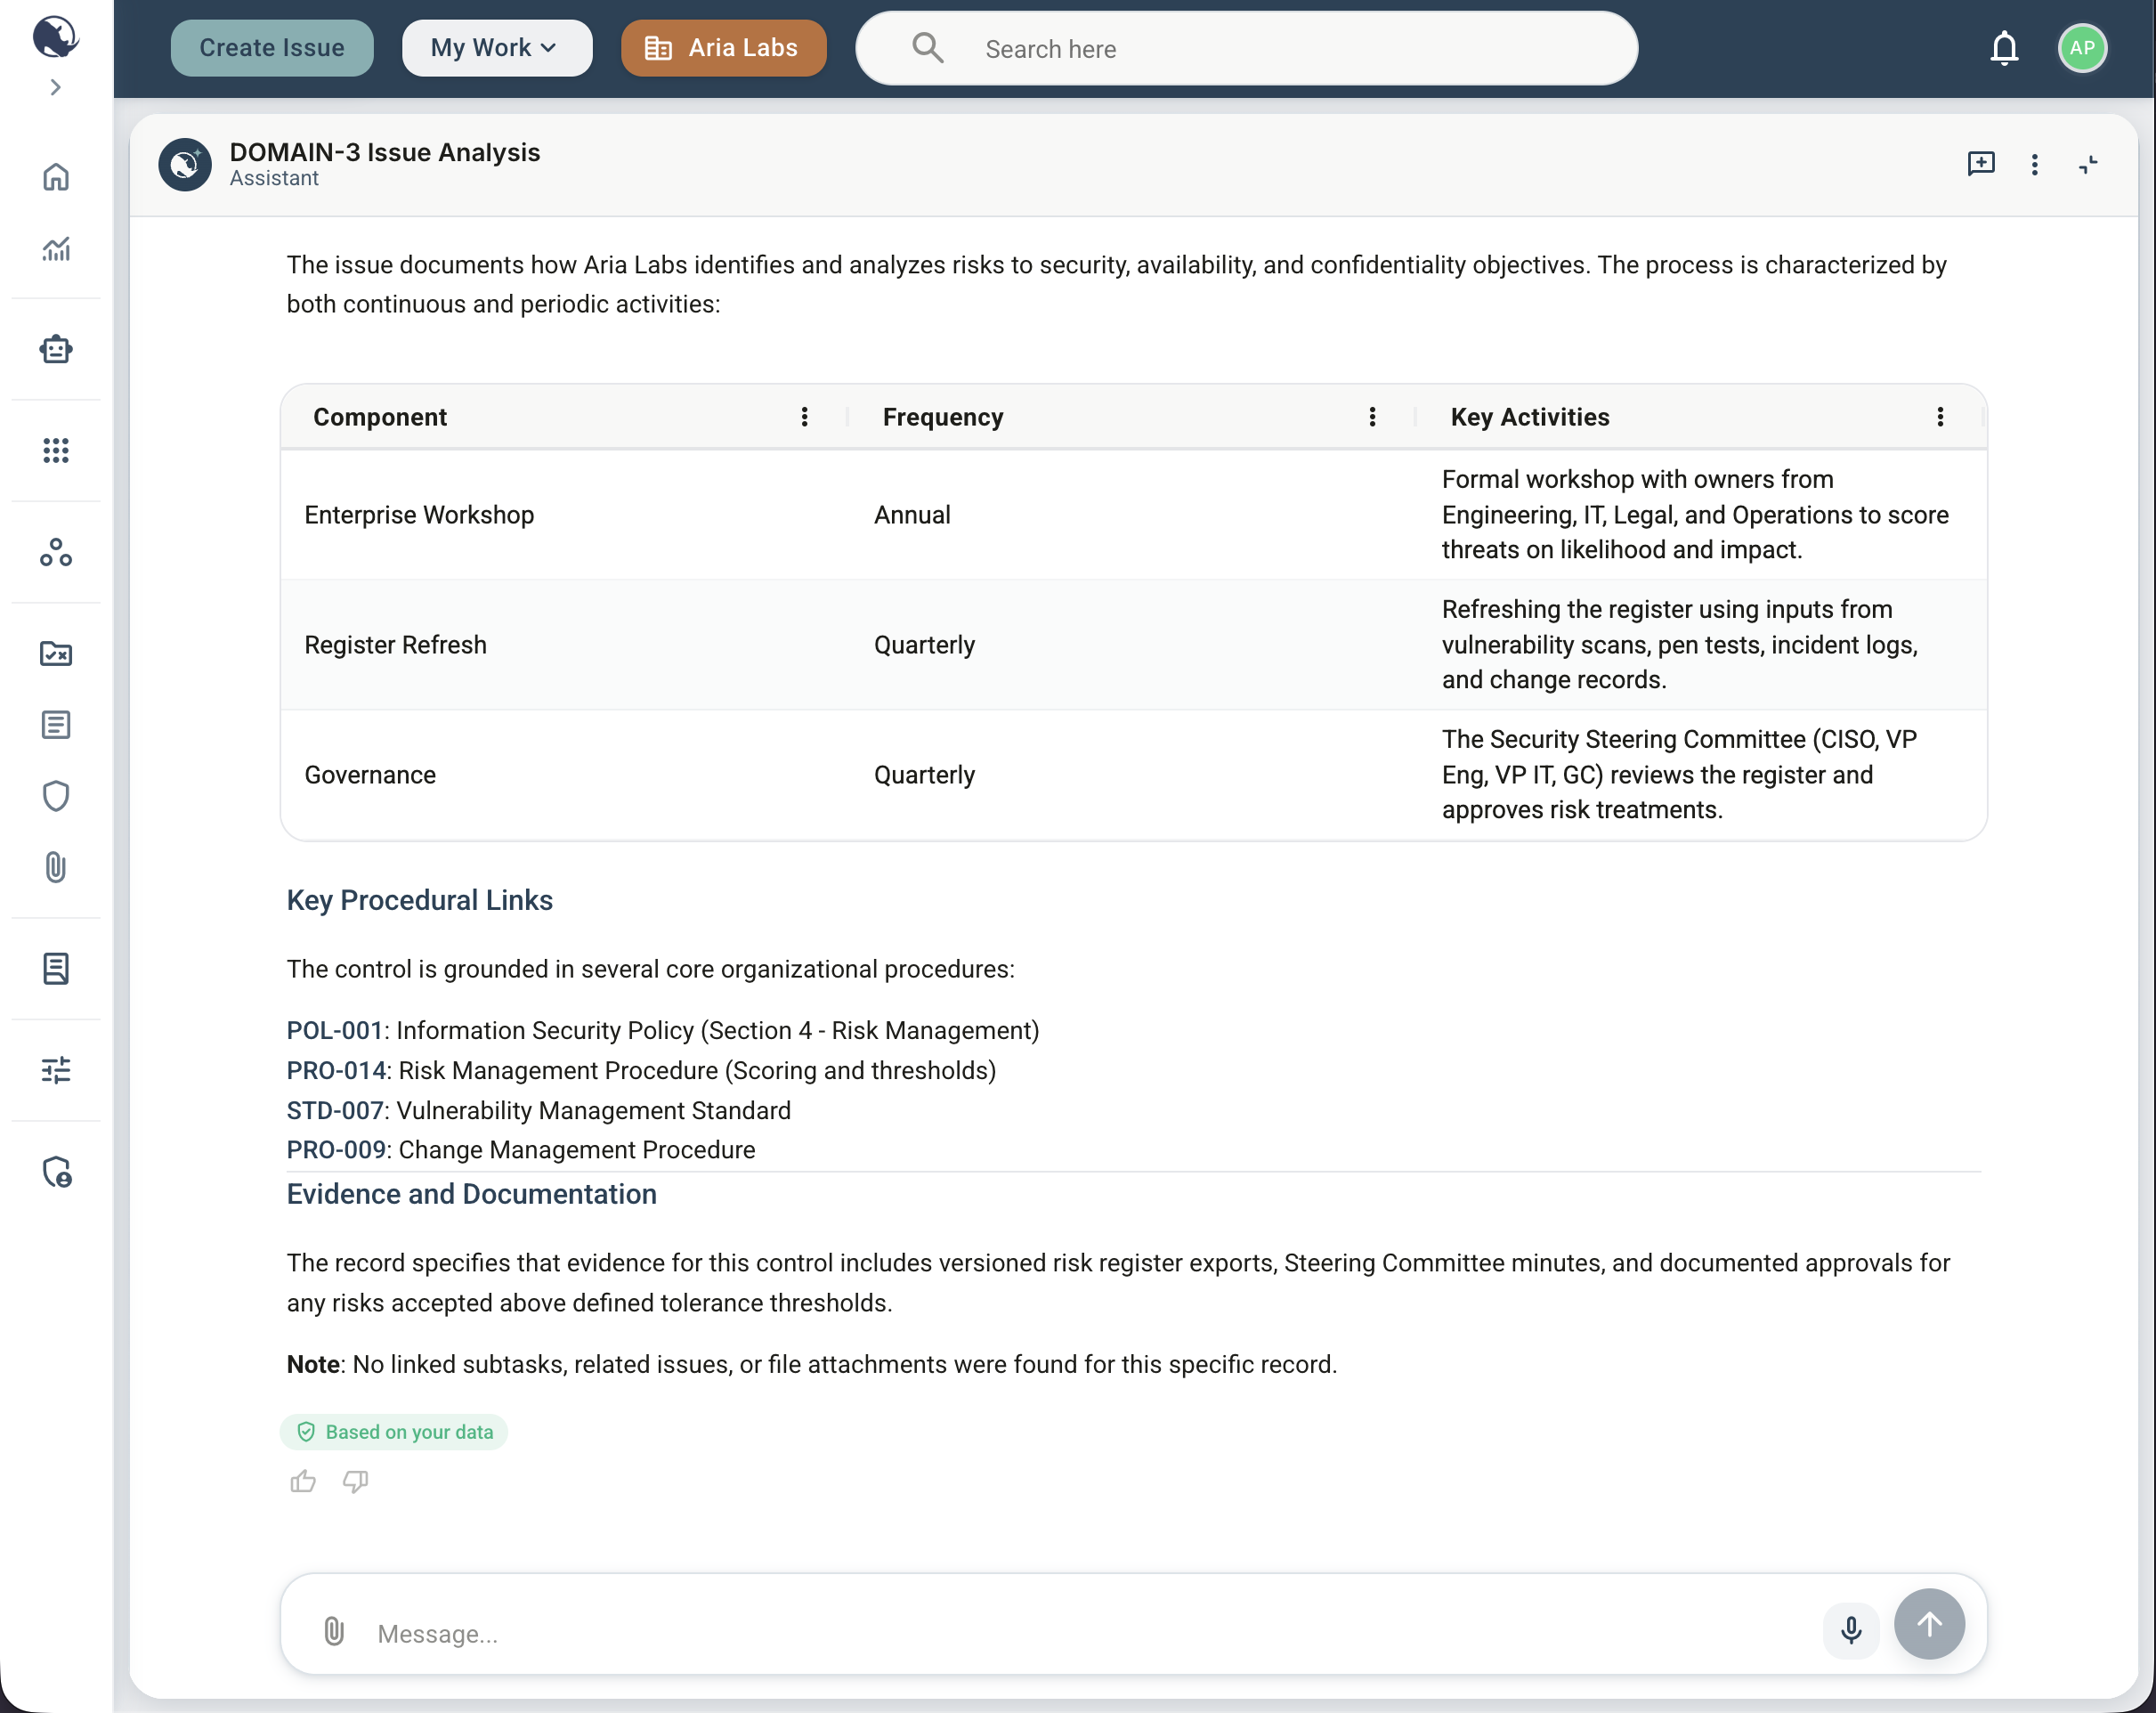The width and height of the screenshot is (2156, 1713).
Task: Open the robot assistant sidebar icon
Action: (x=56, y=349)
